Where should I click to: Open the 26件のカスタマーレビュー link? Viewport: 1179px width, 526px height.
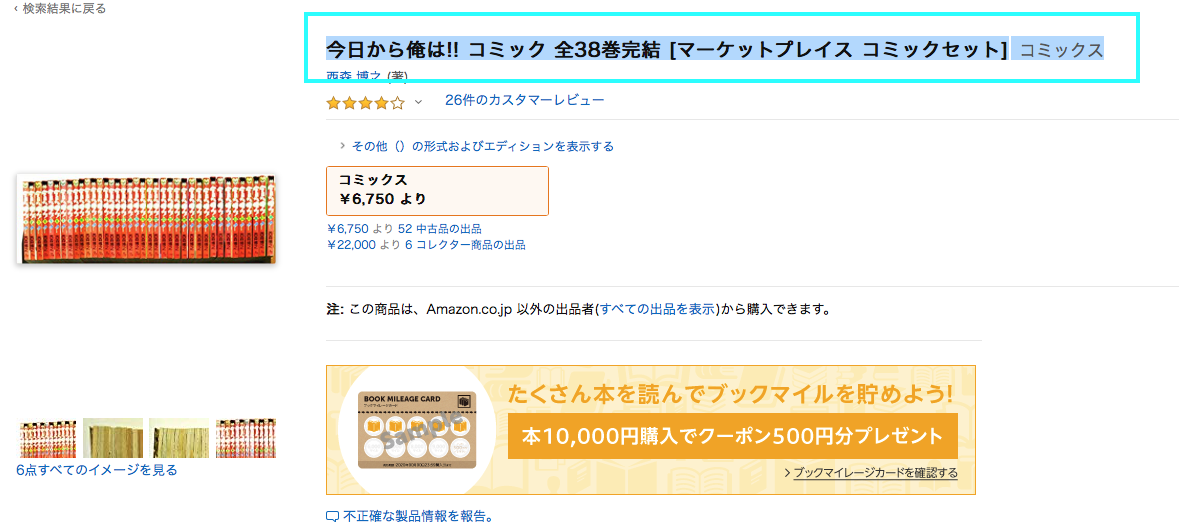click(525, 100)
